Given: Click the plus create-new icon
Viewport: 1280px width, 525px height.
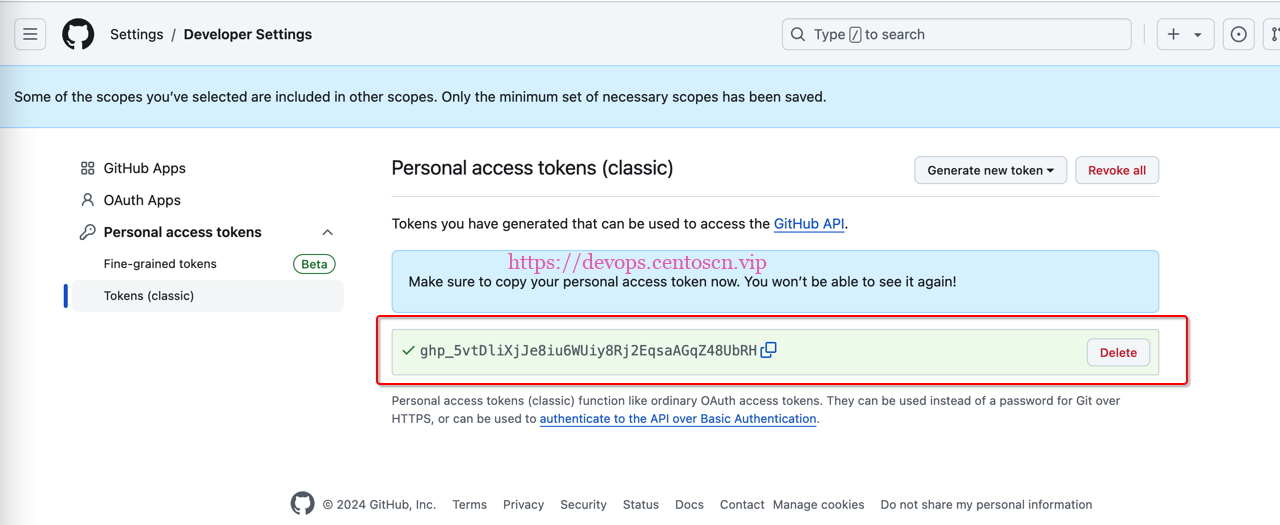Looking at the screenshot, I should pos(1174,34).
